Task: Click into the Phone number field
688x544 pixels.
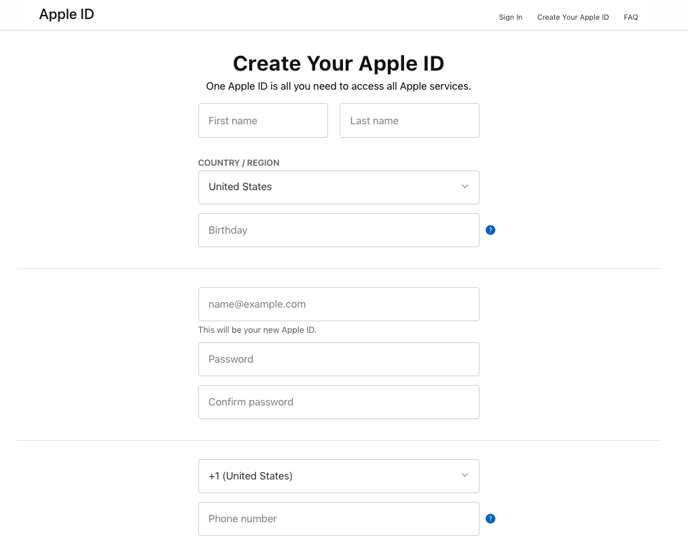Action: click(338, 519)
